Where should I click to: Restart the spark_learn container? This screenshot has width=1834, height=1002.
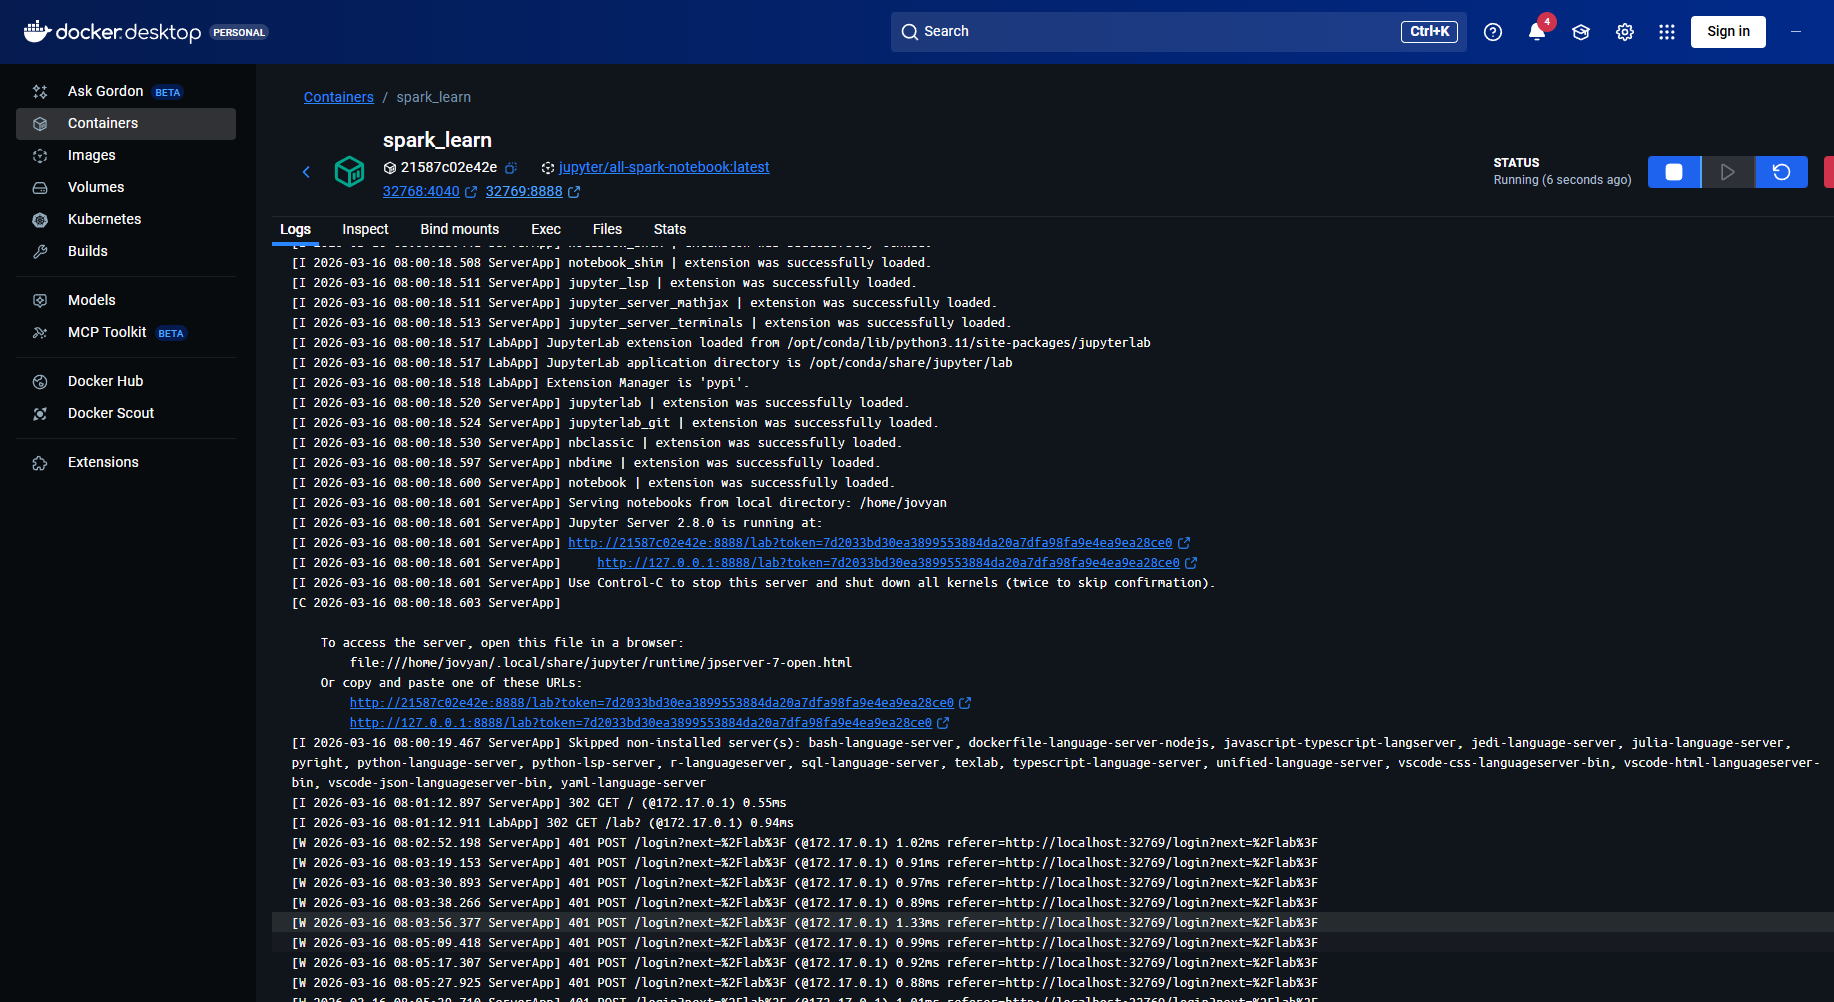click(x=1781, y=172)
